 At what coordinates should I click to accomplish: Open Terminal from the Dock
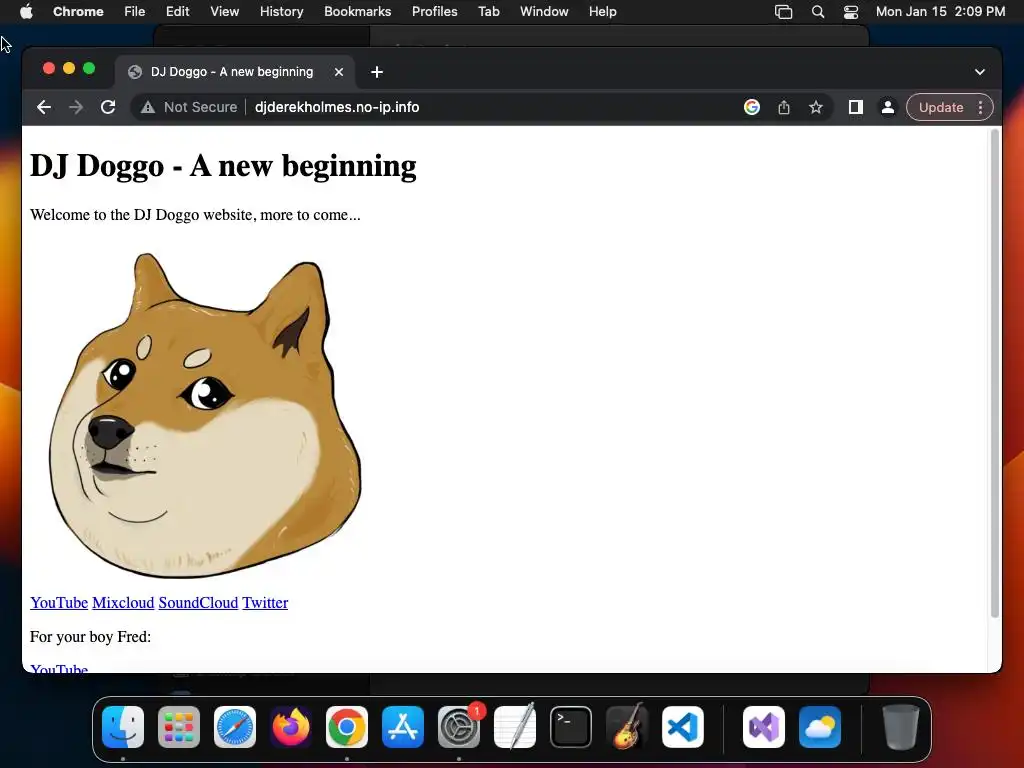pos(571,727)
